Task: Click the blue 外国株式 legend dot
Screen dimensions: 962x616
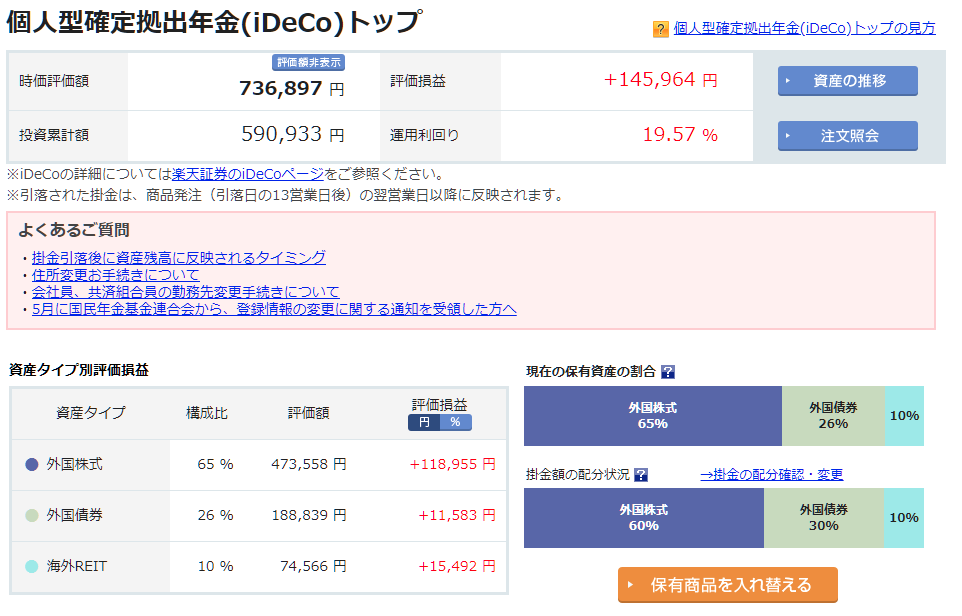Action: coord(31,464)
